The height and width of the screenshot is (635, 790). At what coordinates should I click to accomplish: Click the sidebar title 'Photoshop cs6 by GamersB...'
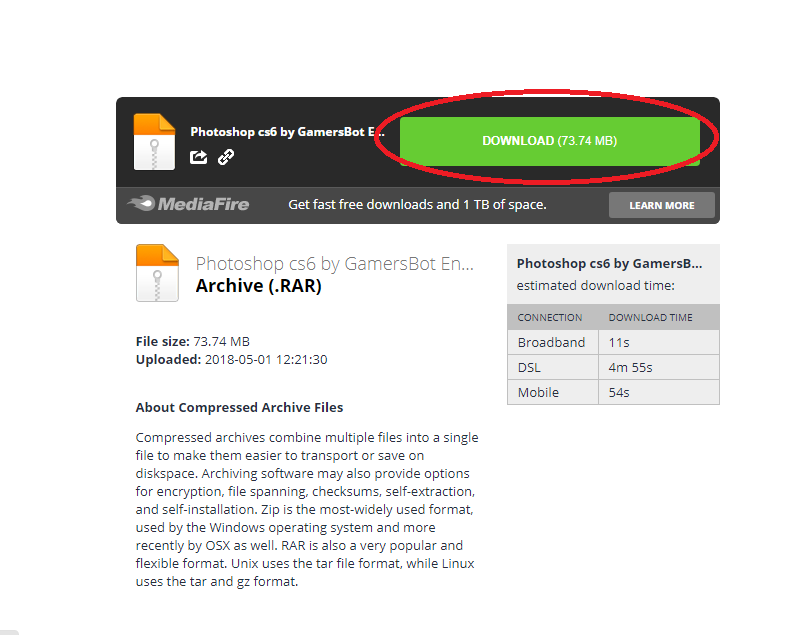pos(609,264)
